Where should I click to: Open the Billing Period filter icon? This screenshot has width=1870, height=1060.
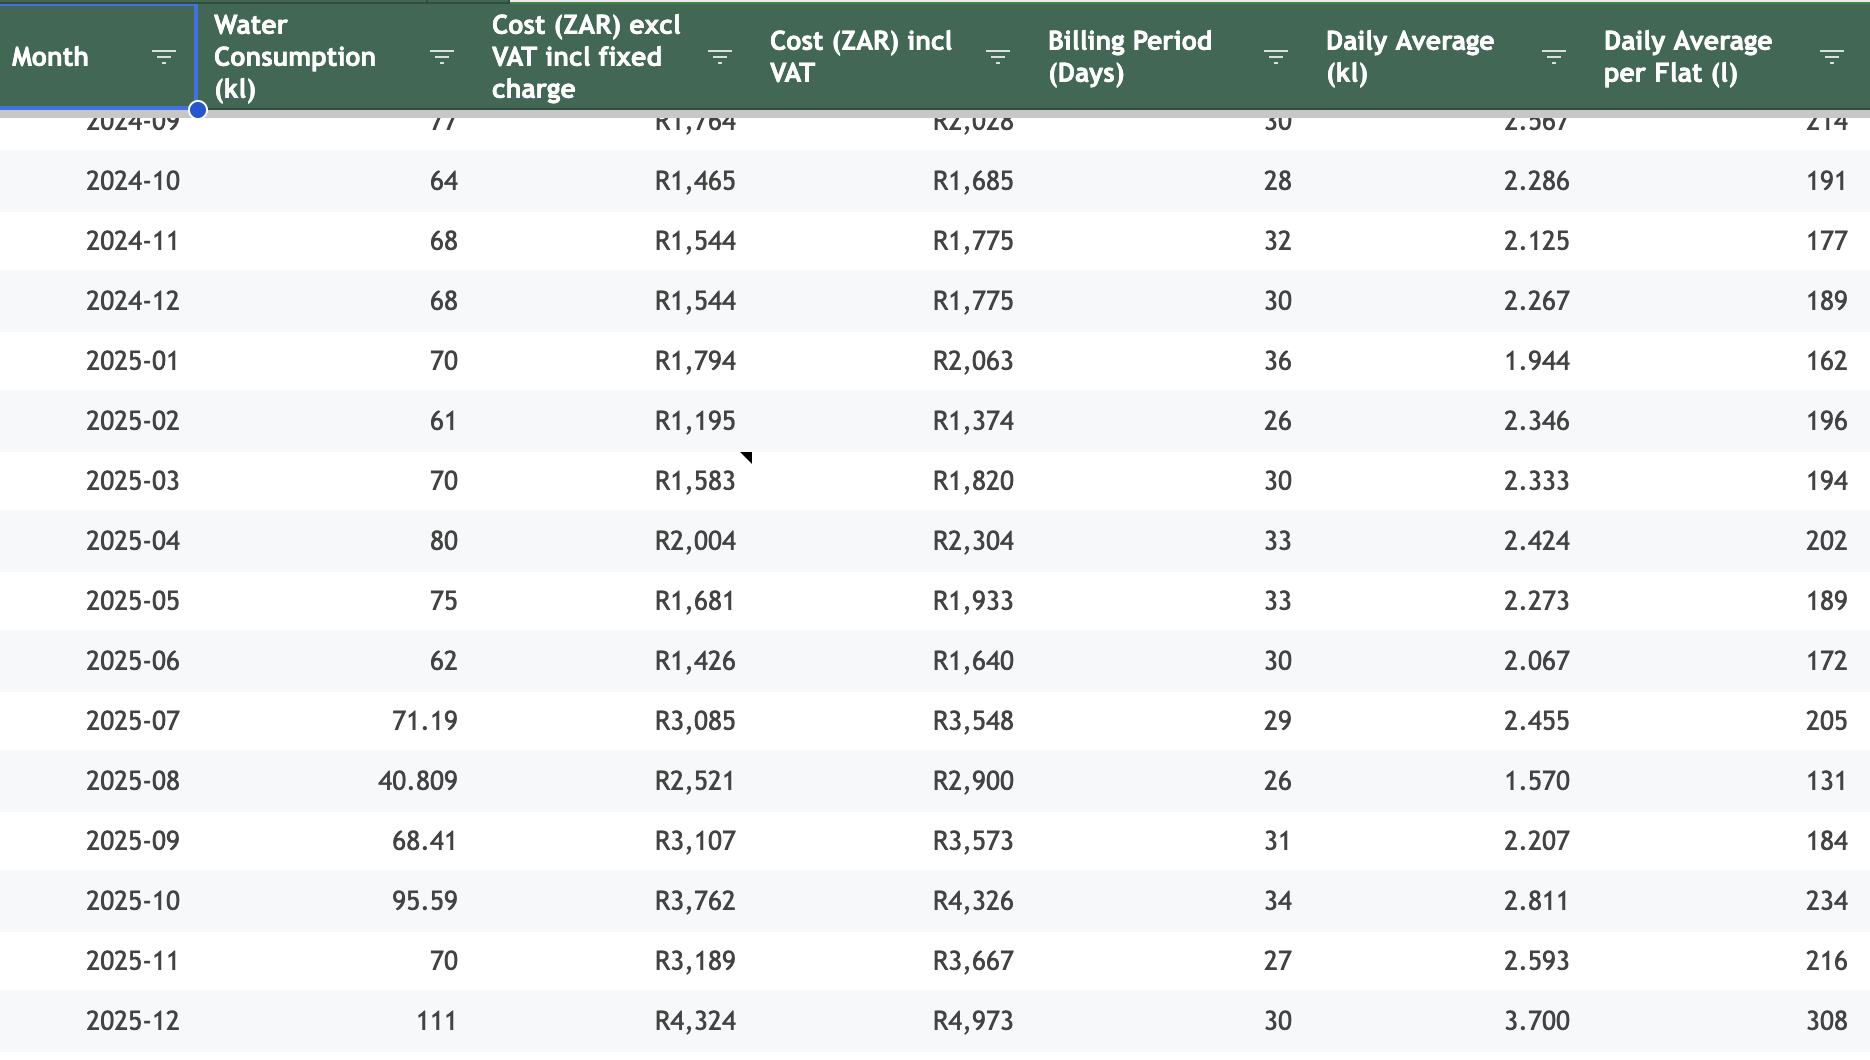point(1276,57)
